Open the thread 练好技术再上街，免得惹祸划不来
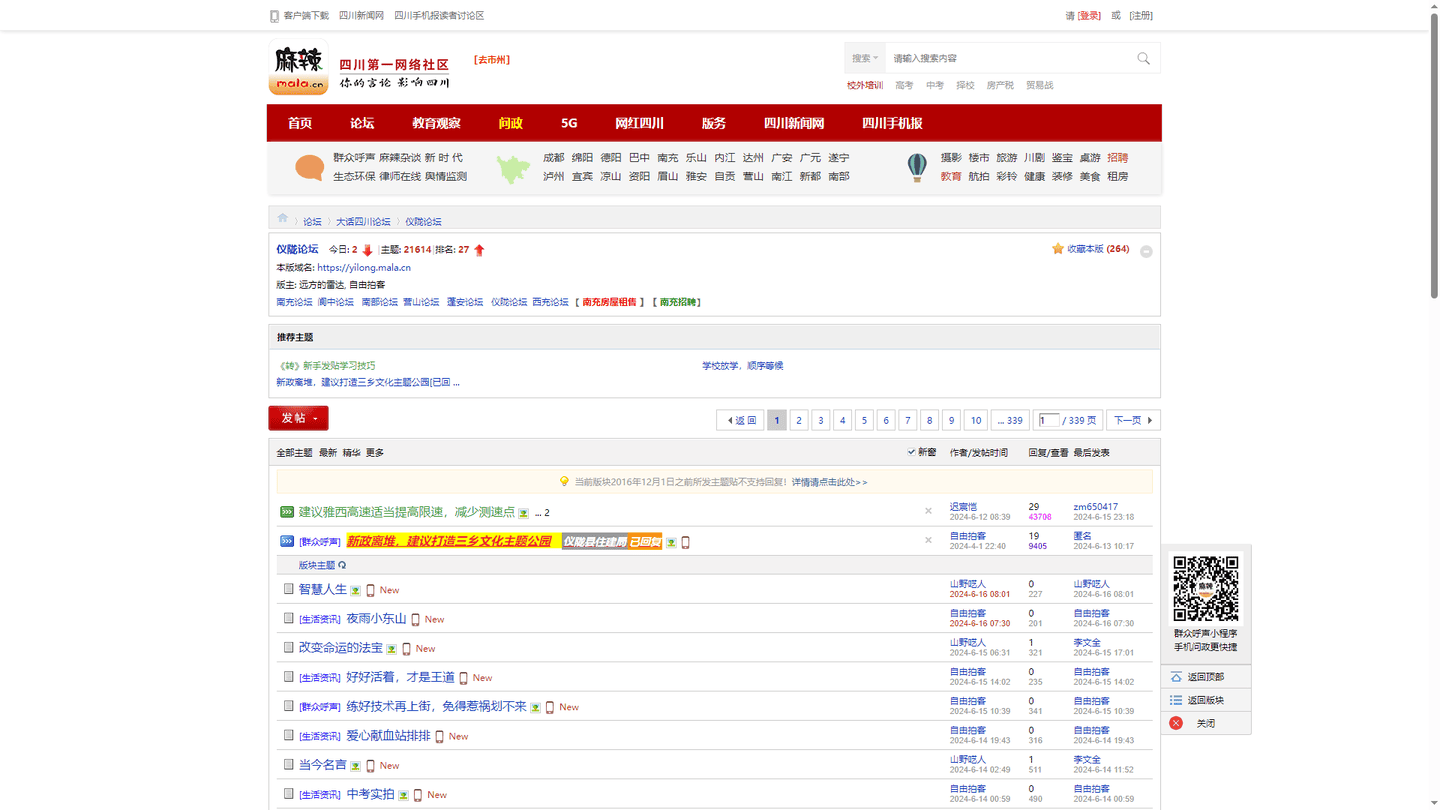This screenshot has width=1440, height=810. tap(436, 706)
